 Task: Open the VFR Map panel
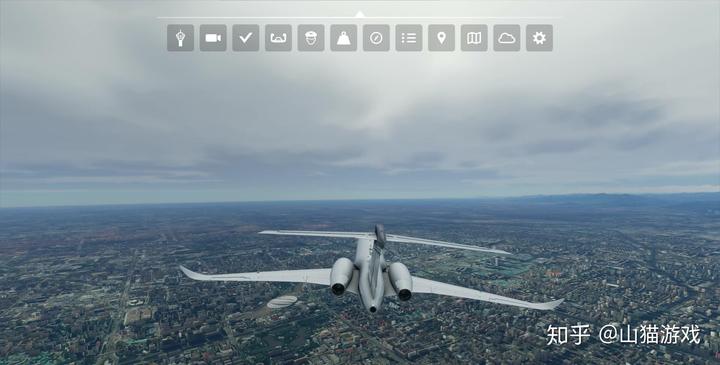[x=474, y=38]
